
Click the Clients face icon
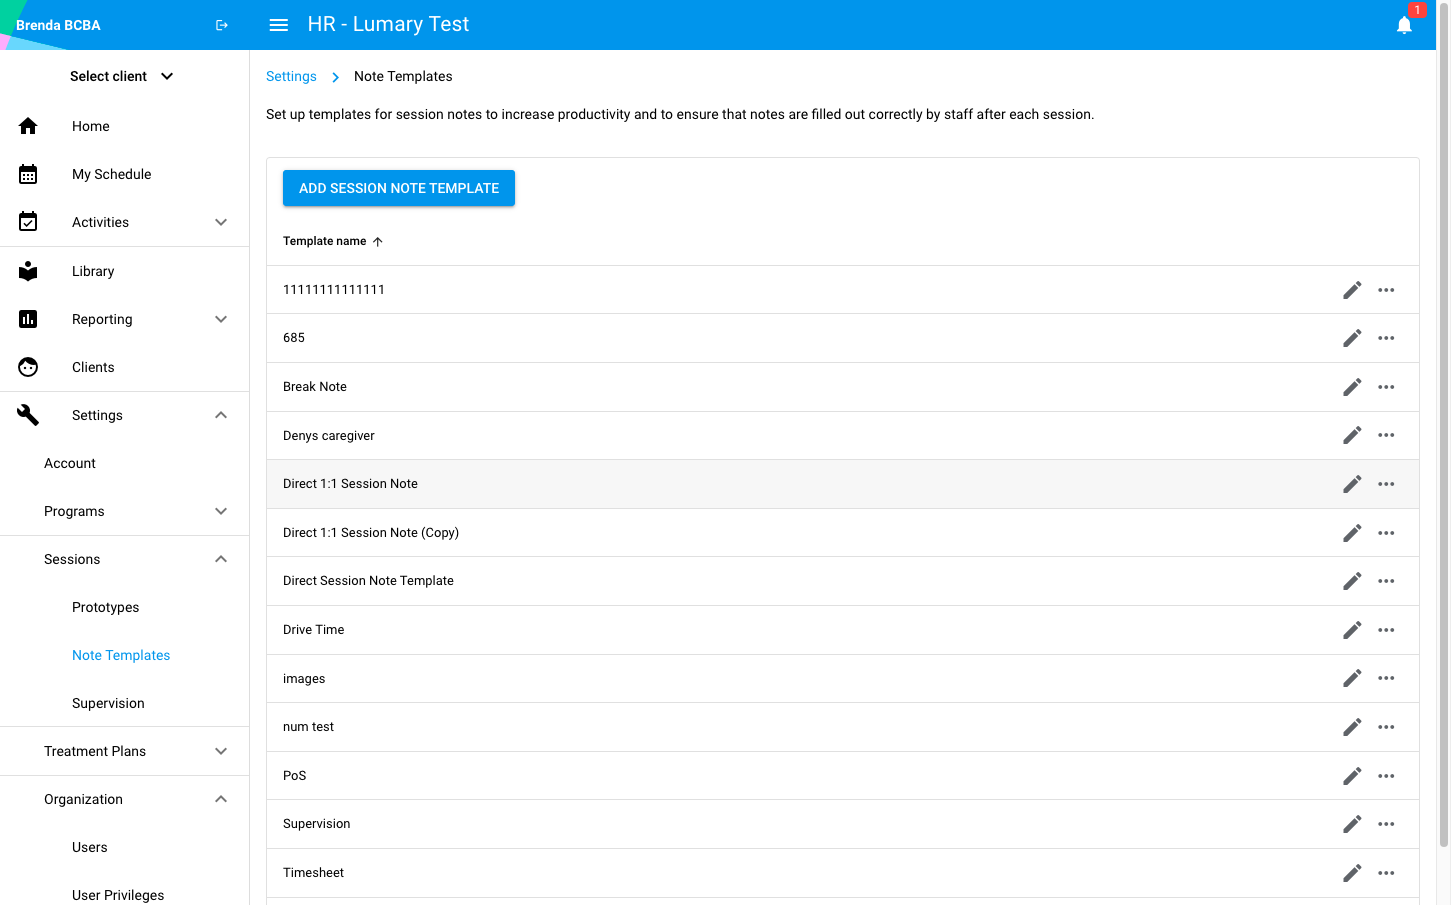(x=28, y=367)
